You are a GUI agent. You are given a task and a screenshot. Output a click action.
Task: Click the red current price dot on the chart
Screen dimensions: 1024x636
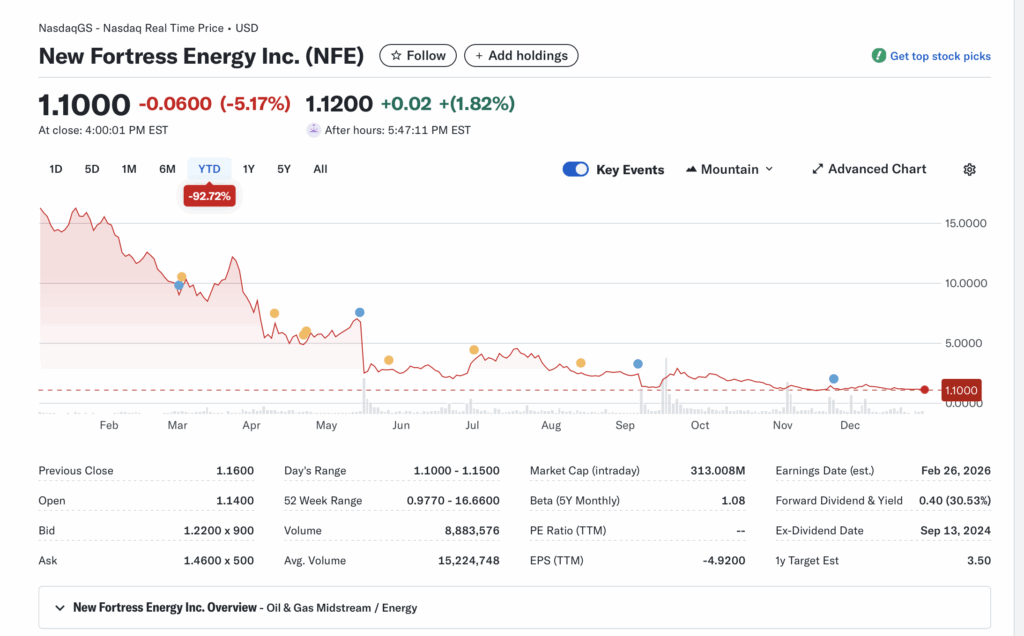[923, 390]
